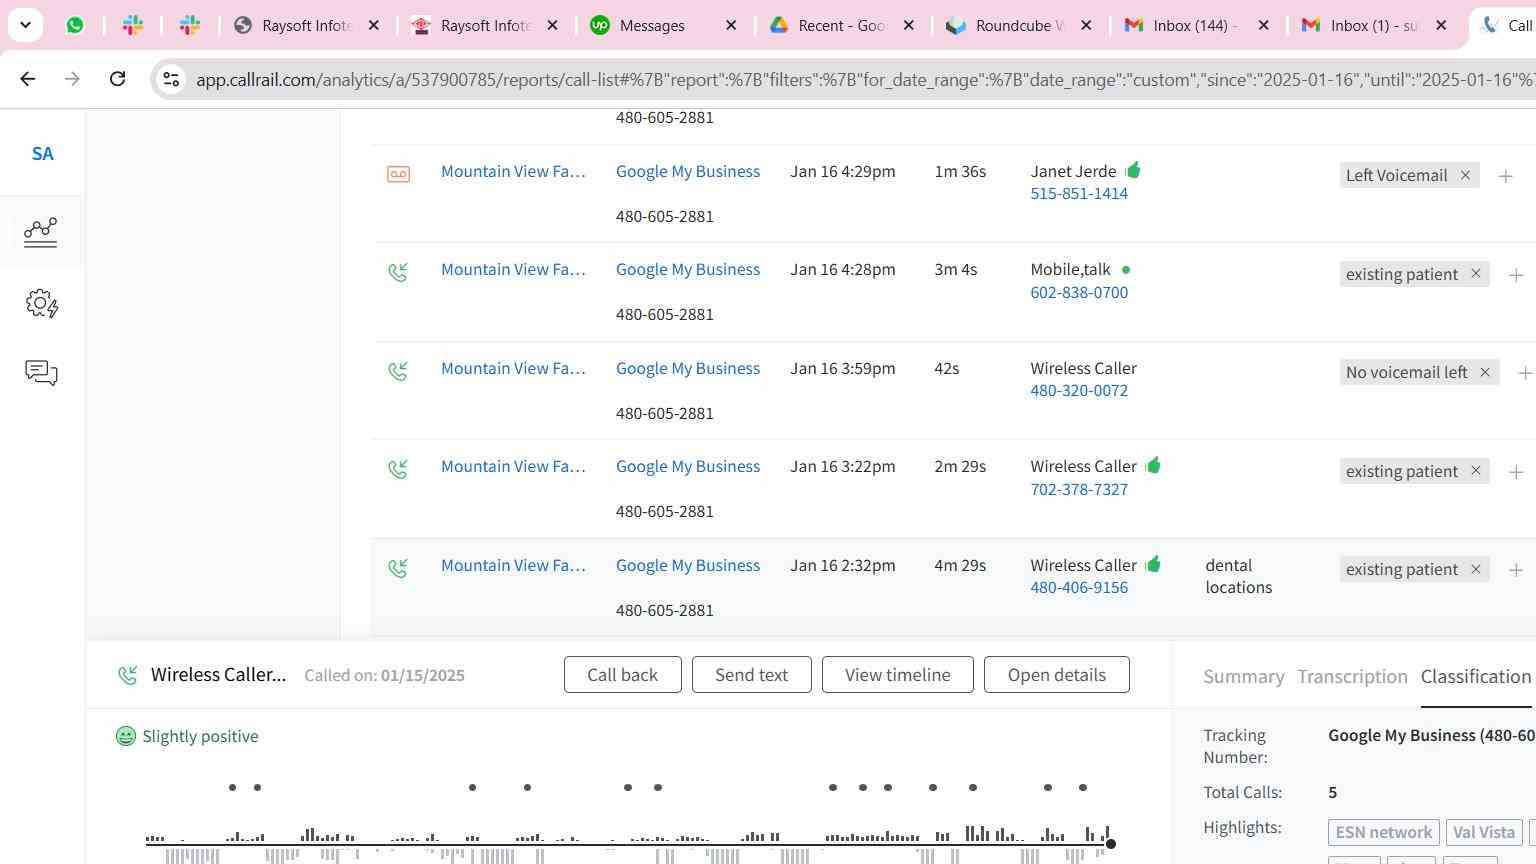Click the Send text button
The image size is (1536, 864).
point(751,675)
